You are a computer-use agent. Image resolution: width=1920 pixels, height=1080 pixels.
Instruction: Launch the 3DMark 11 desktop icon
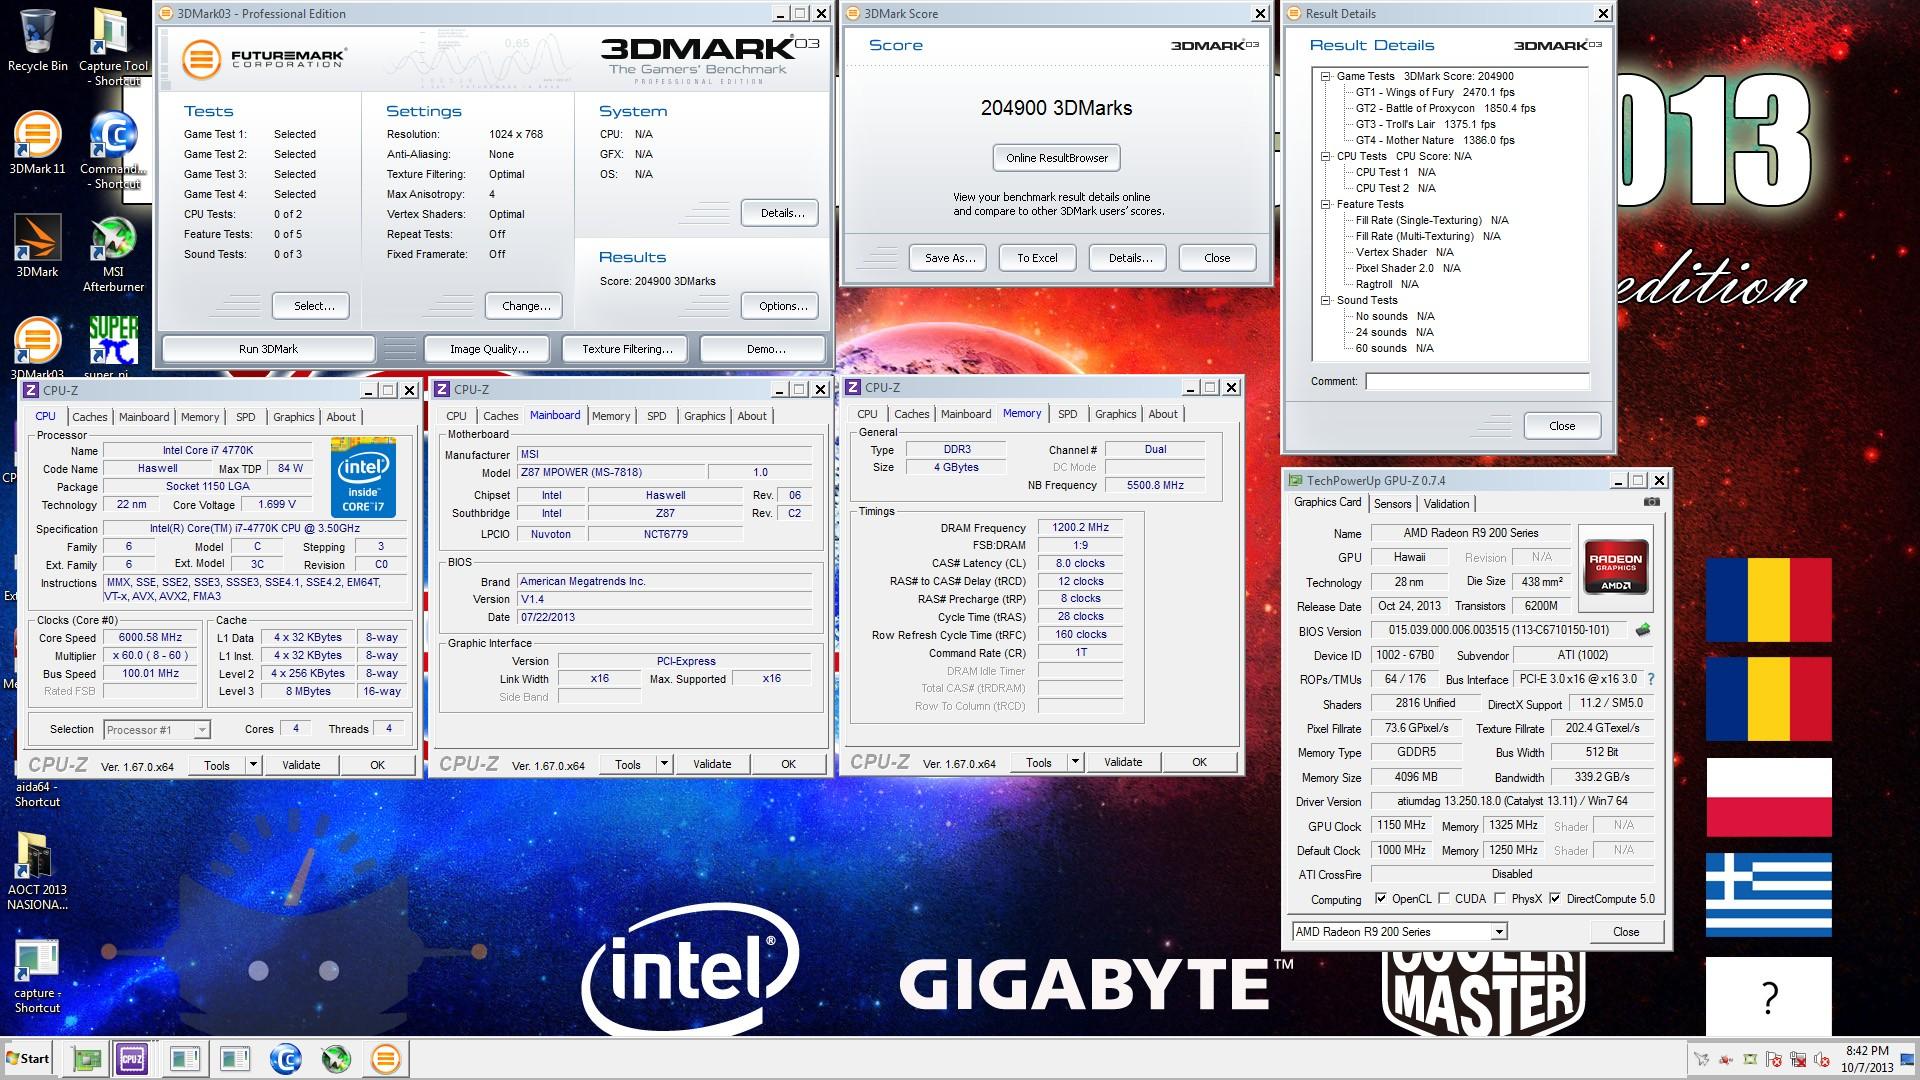(37, 143)
